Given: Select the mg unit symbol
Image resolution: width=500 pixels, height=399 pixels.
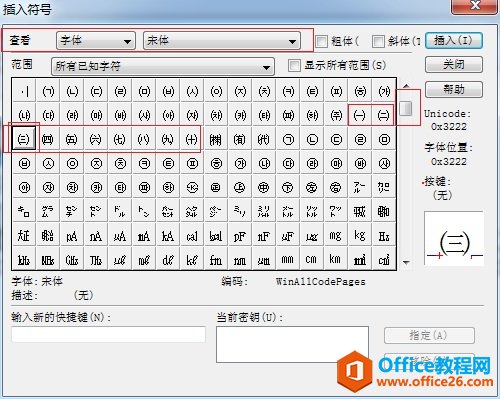Looking at the screenshot, I should [336, 235].
